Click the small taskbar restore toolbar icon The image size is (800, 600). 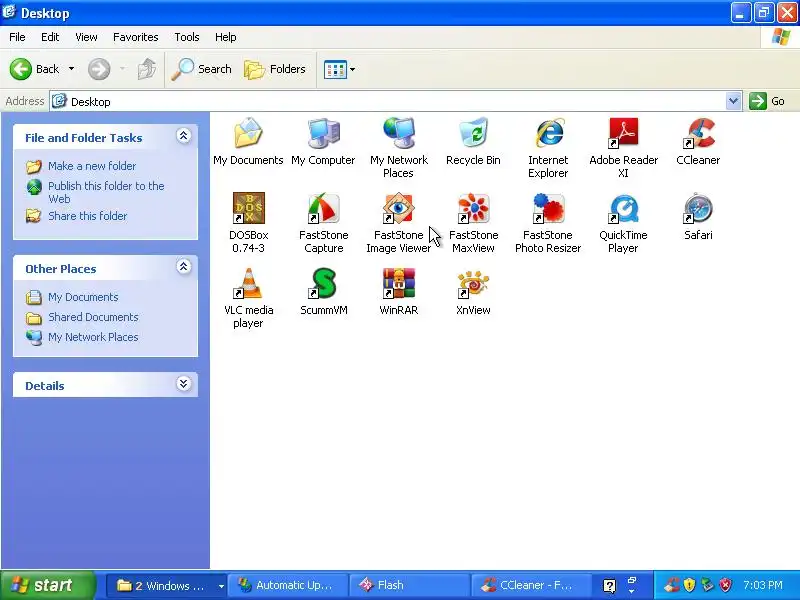coord(632,581)
